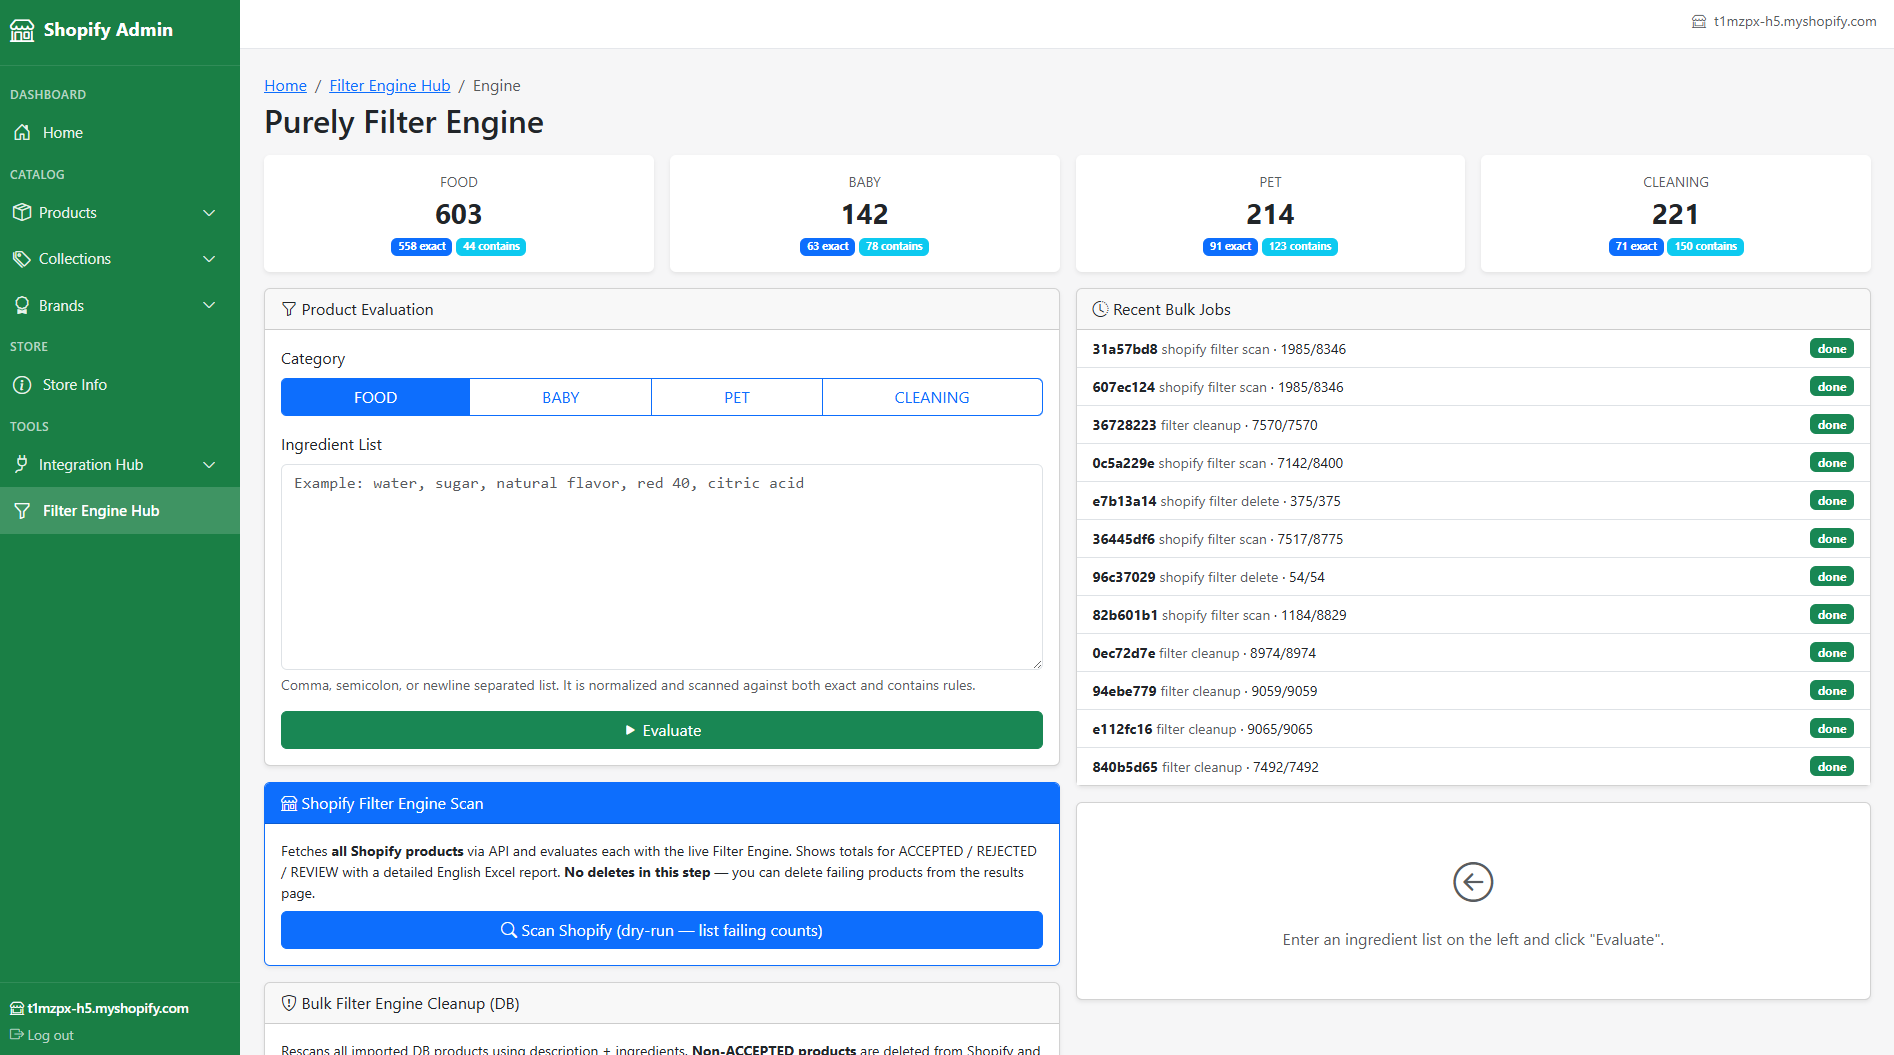Click the BABY 142 stats card
Screen dimensions: 1894x1055
point(865,213)
